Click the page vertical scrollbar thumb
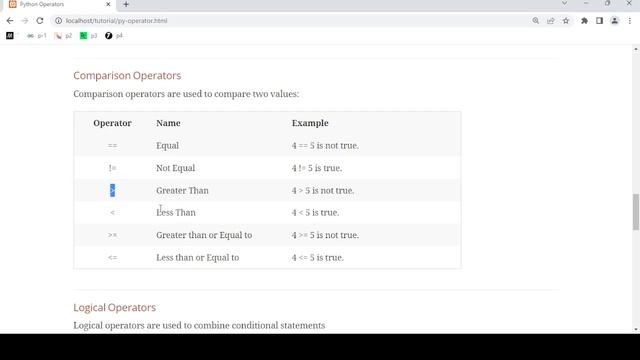 coord(636,212)
